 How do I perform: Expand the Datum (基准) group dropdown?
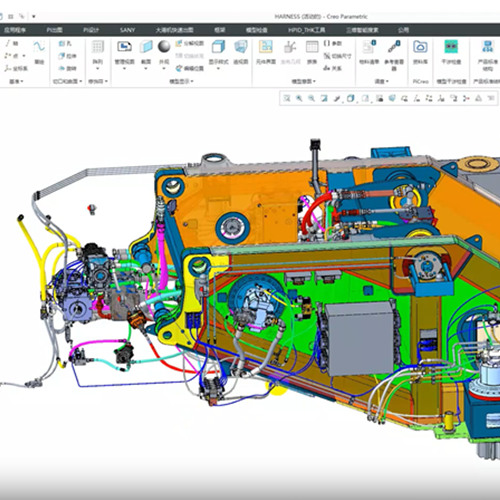pos(22,81)
